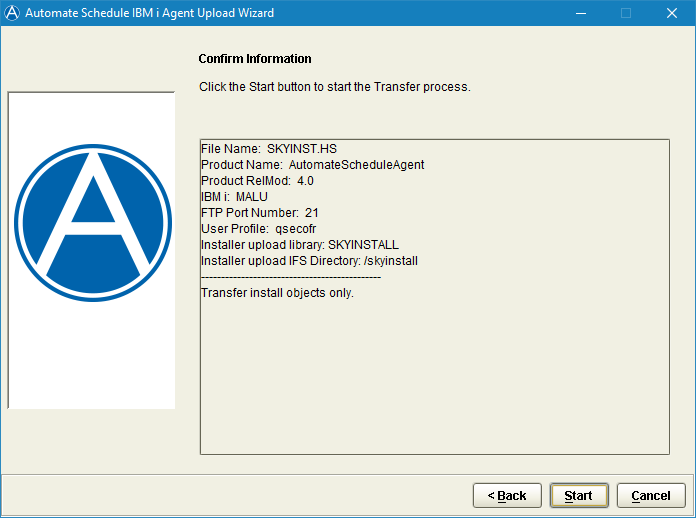Click the 'Click the Start button' instruction text
The image size is (696, 518).
(335, 87)
